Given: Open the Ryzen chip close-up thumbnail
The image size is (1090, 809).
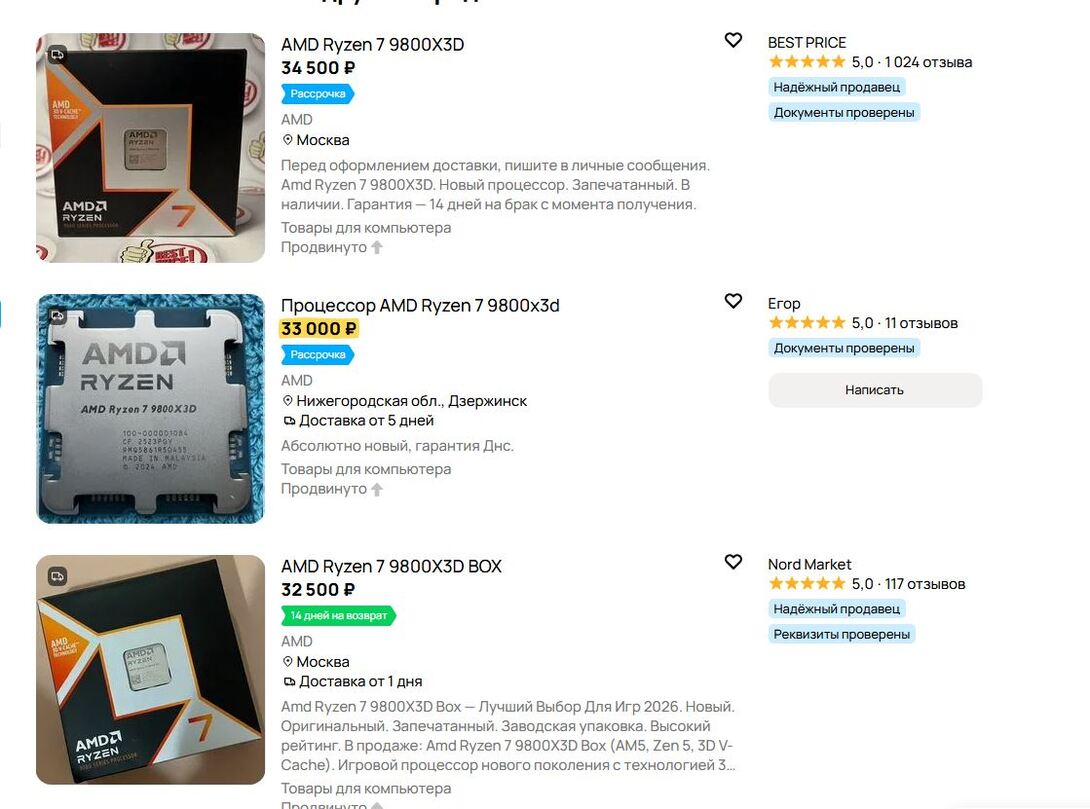Looking at the screenshot, I should point(150,409).
